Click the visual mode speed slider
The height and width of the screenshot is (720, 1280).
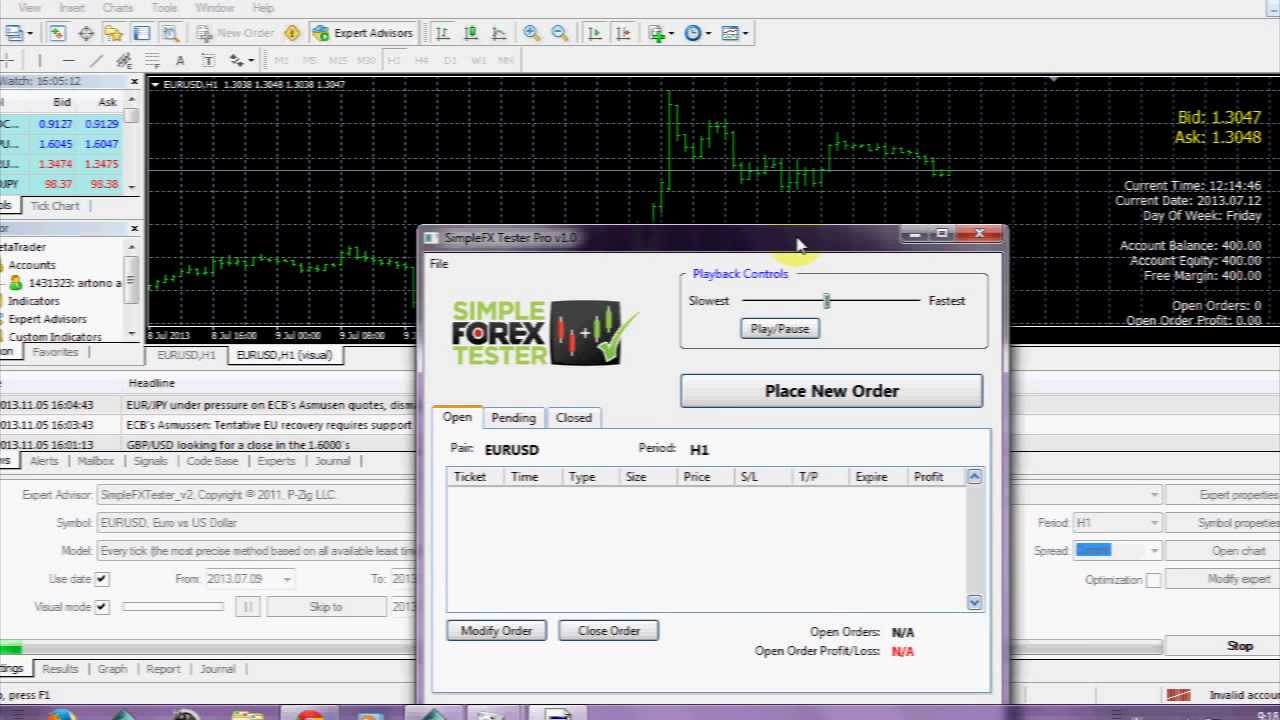(173, 607)
